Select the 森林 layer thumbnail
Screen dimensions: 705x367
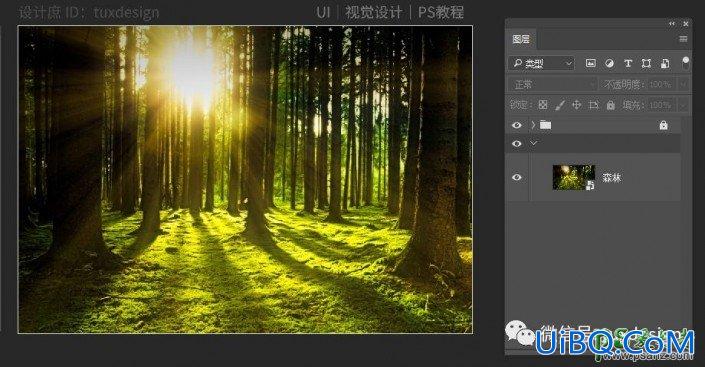coord(574,177)
